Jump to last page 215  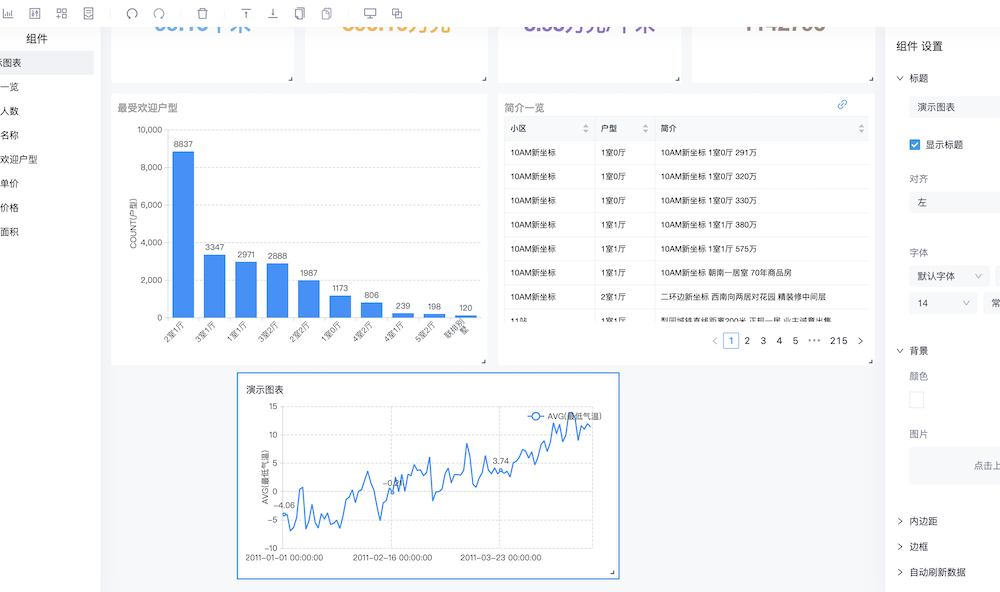(x=838, y=341)
